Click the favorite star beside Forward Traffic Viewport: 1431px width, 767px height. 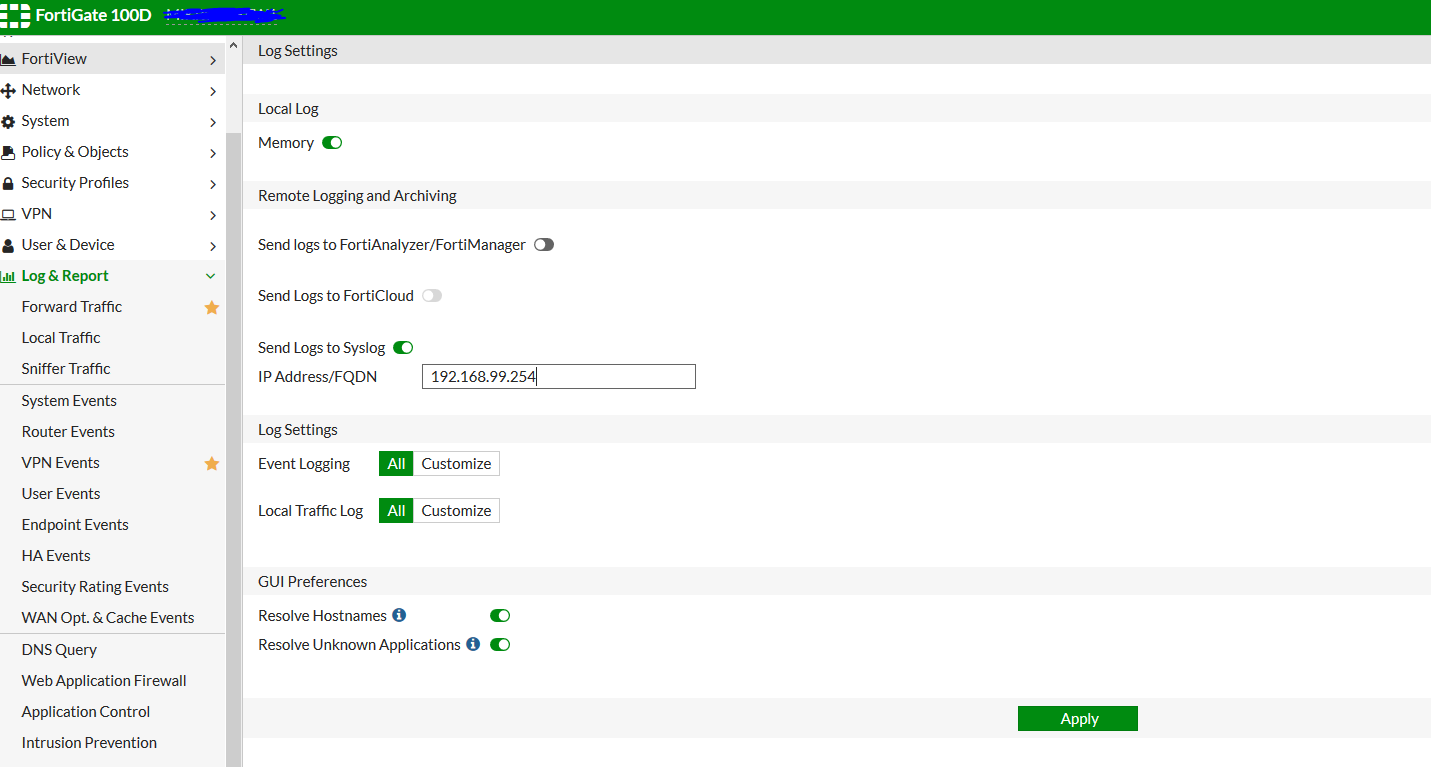(x=212, y=308)
